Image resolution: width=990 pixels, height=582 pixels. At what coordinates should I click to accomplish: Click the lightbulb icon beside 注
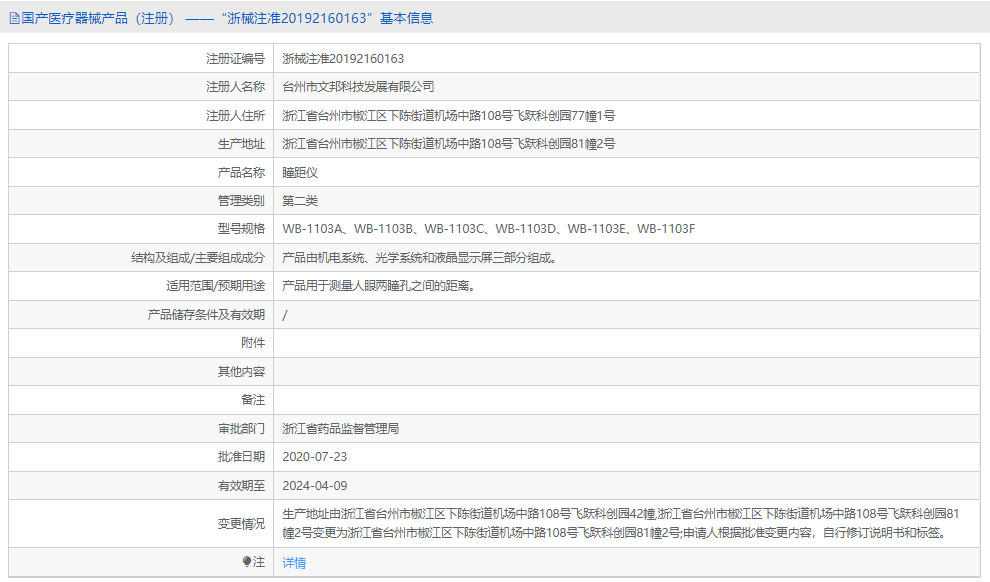pos(247,561)
